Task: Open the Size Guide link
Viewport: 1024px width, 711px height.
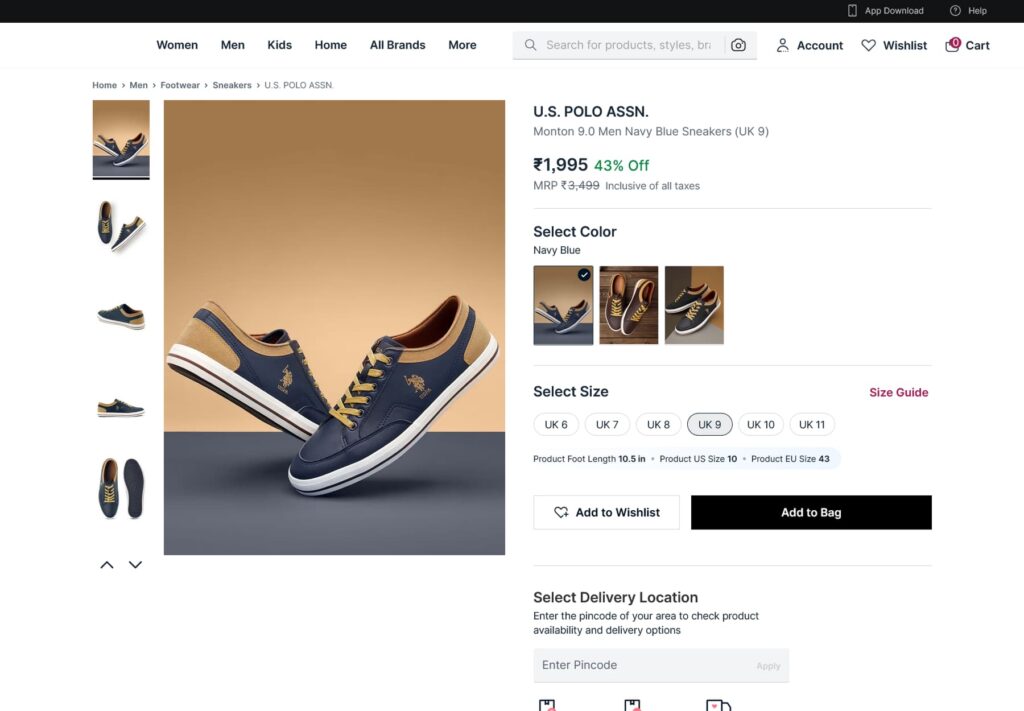Action: click(898, 392)
